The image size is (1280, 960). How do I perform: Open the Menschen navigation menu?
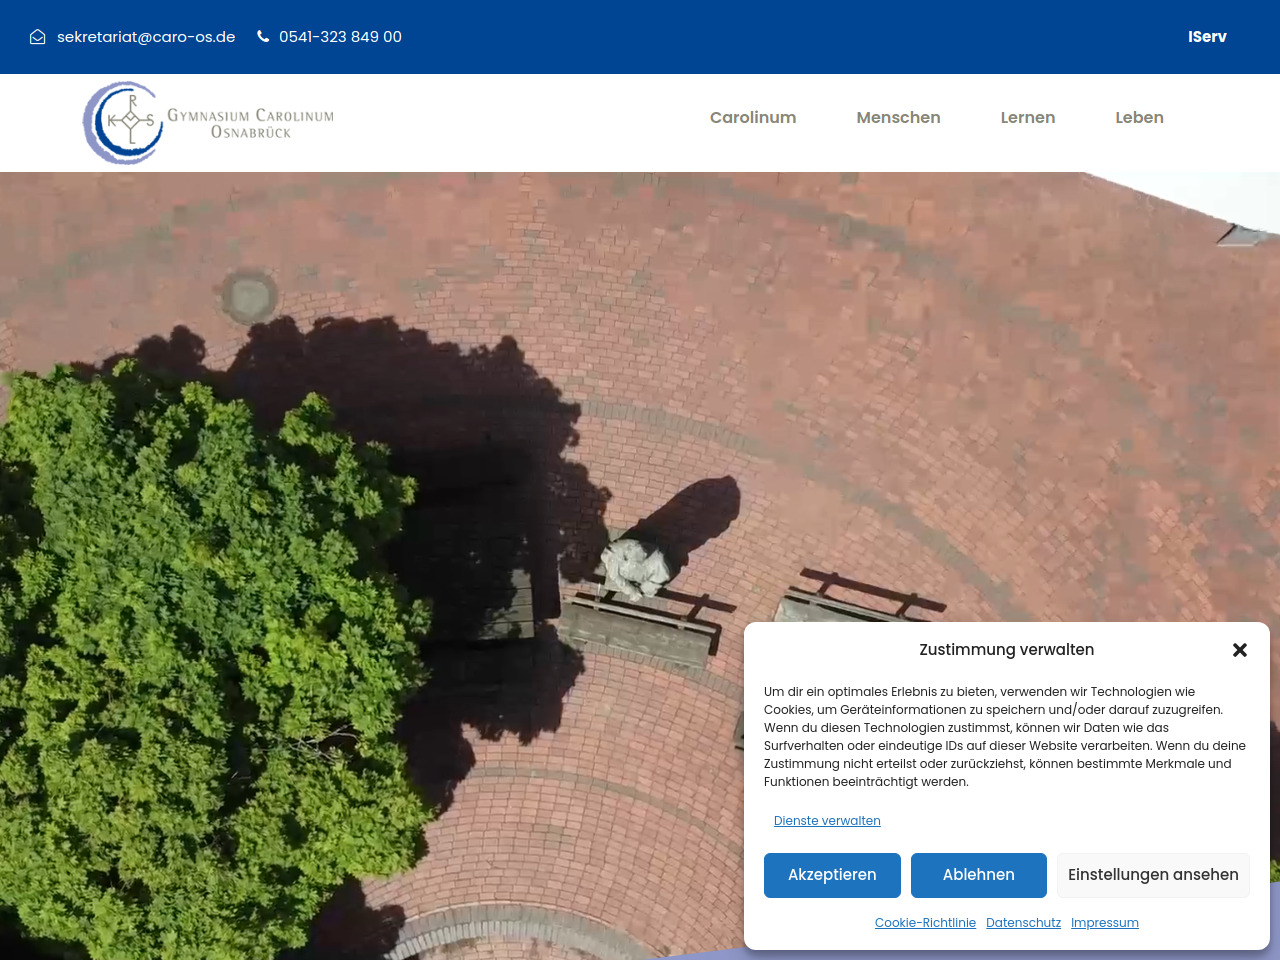coord(898,118)
